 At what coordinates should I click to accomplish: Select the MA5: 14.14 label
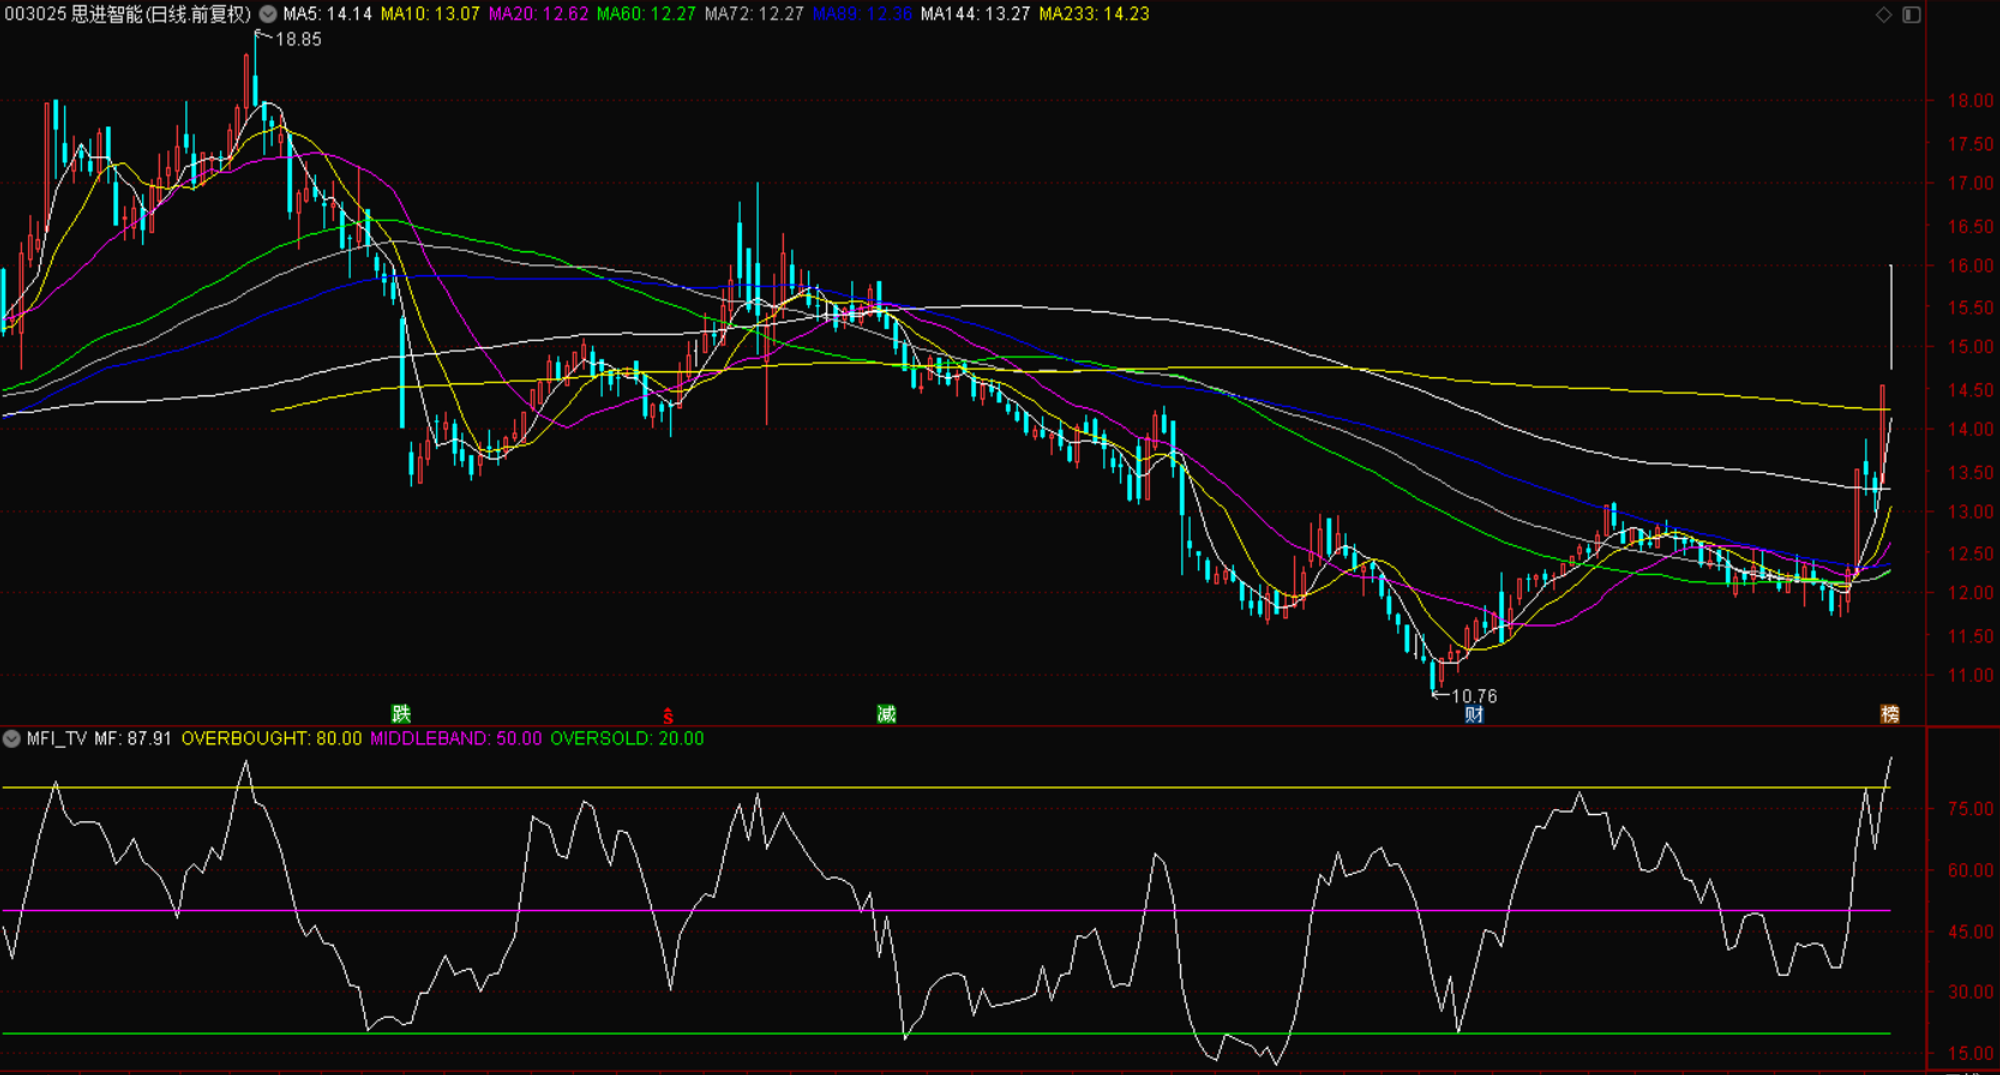[327, 14]
